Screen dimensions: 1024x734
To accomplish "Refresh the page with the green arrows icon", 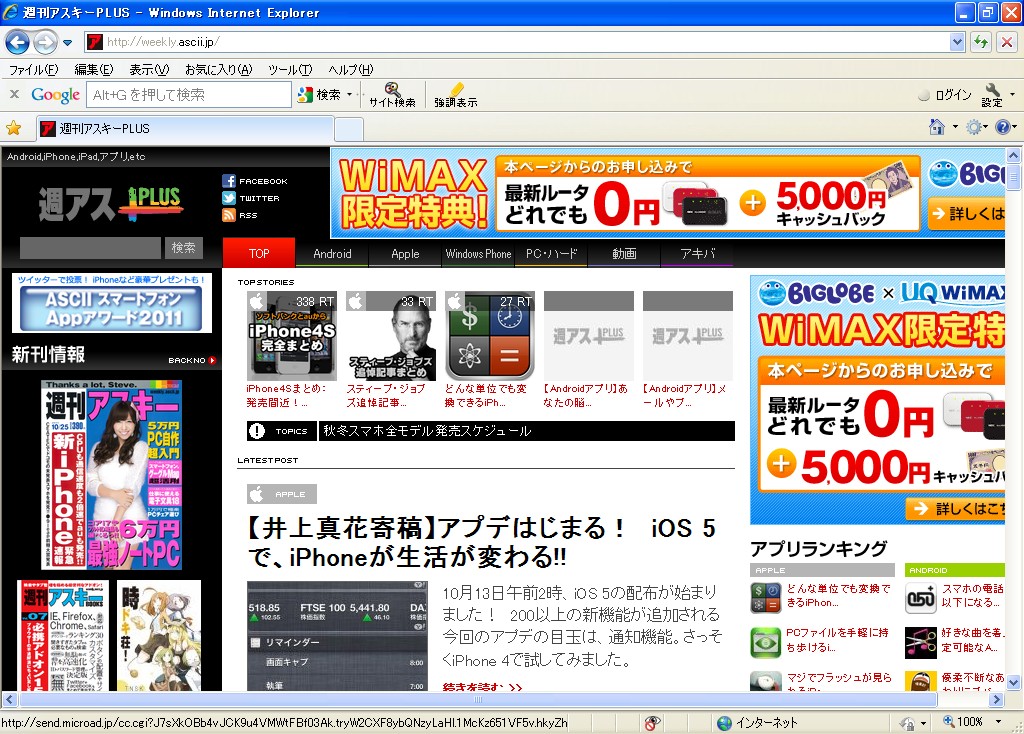I will pyautogui.click(x=981, y=42).
